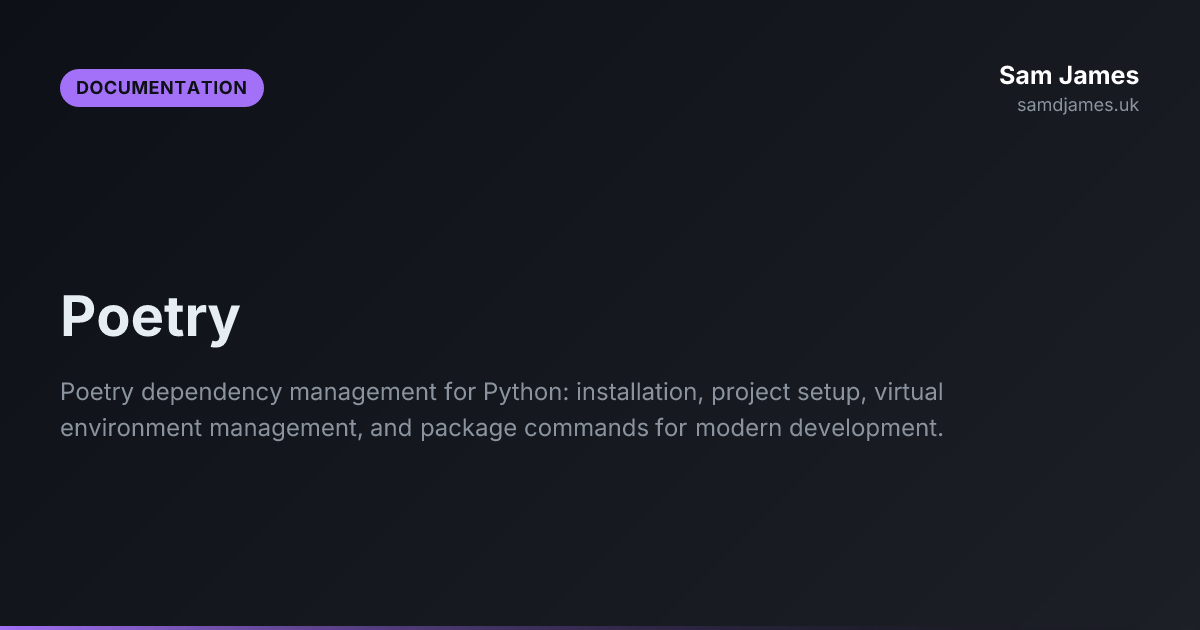Click the Poetry page title
Viewport: 1200px width, 630px height.
tap(150, 318)
